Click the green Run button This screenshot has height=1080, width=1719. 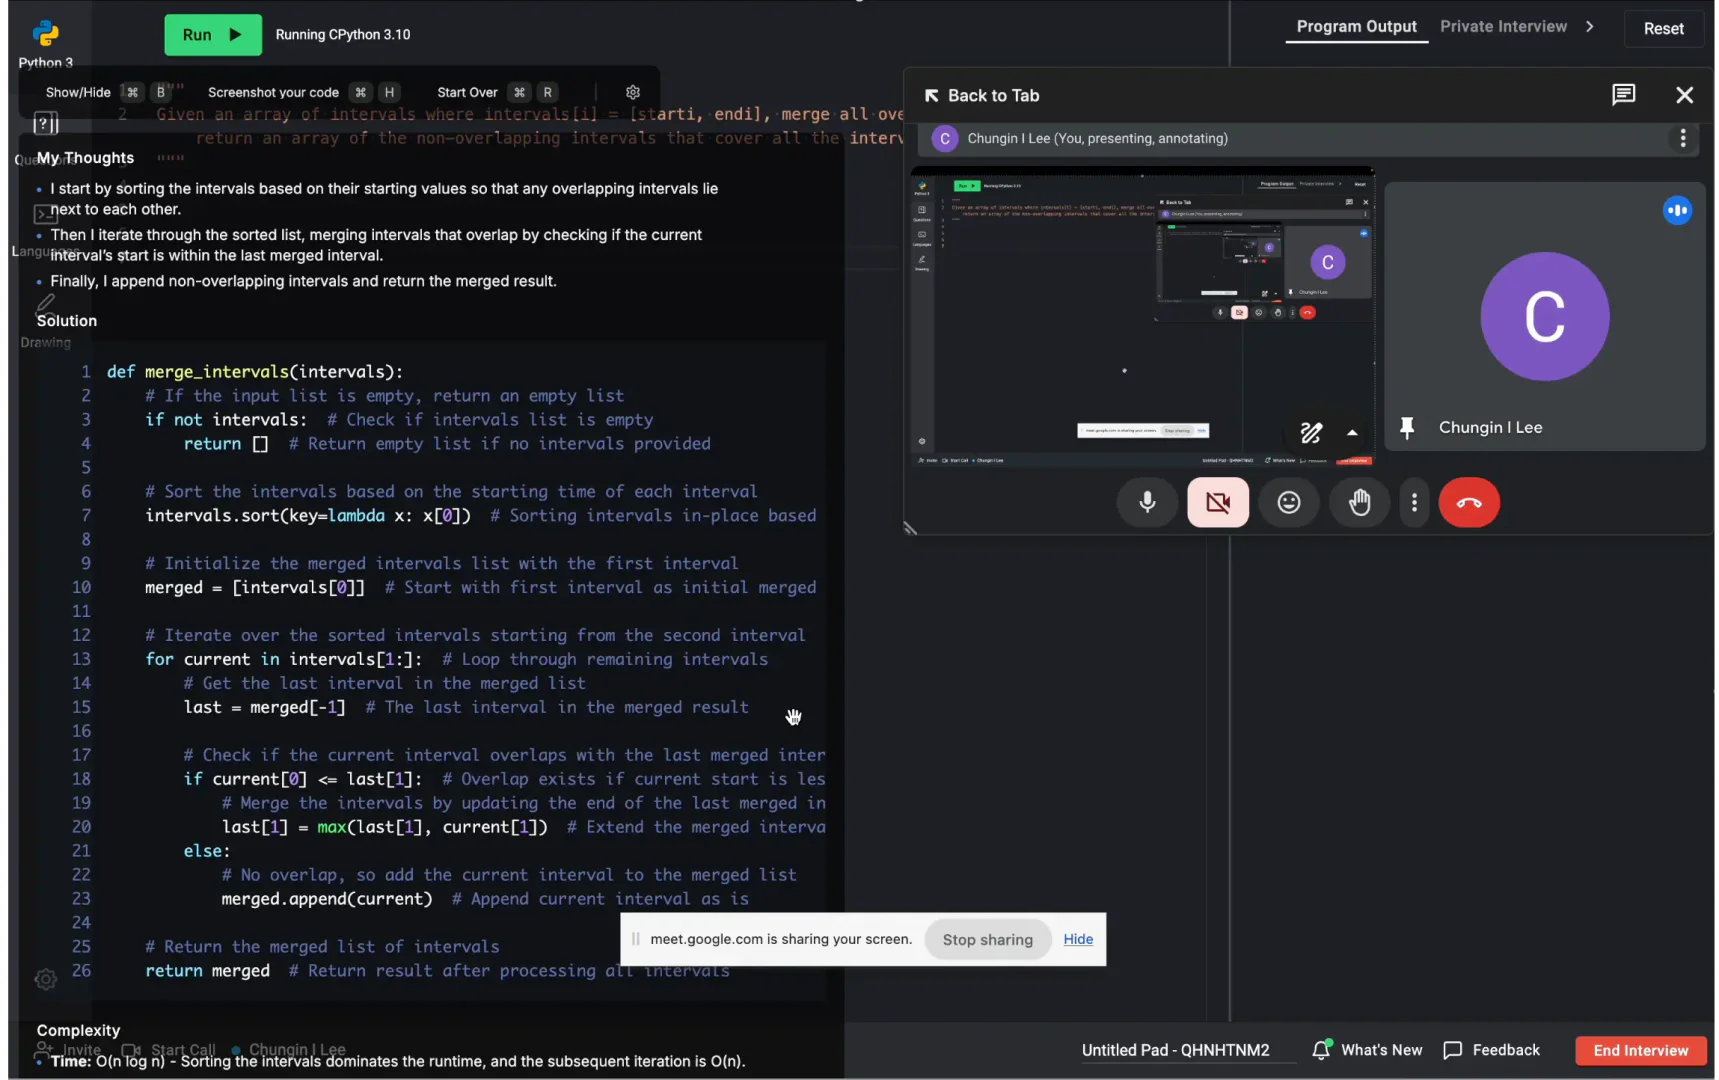tap(212, 35)
